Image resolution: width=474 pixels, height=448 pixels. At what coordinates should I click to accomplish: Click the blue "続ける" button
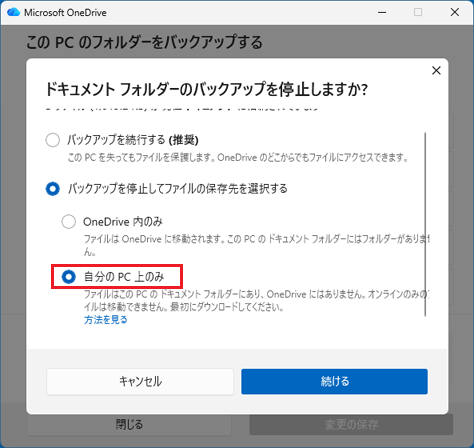[334, 382]
